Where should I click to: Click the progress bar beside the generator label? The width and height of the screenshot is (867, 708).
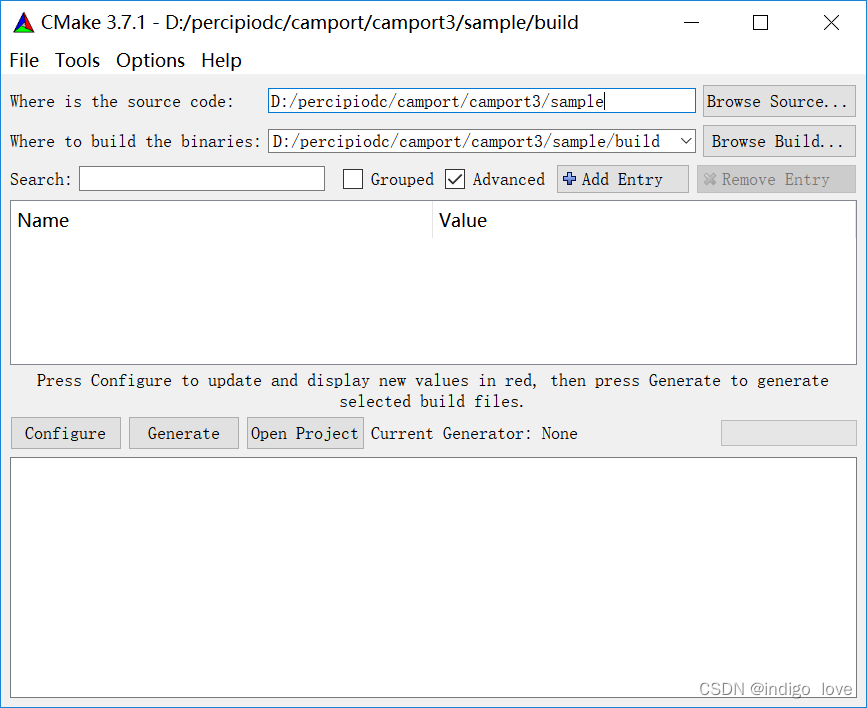point(788,433)
